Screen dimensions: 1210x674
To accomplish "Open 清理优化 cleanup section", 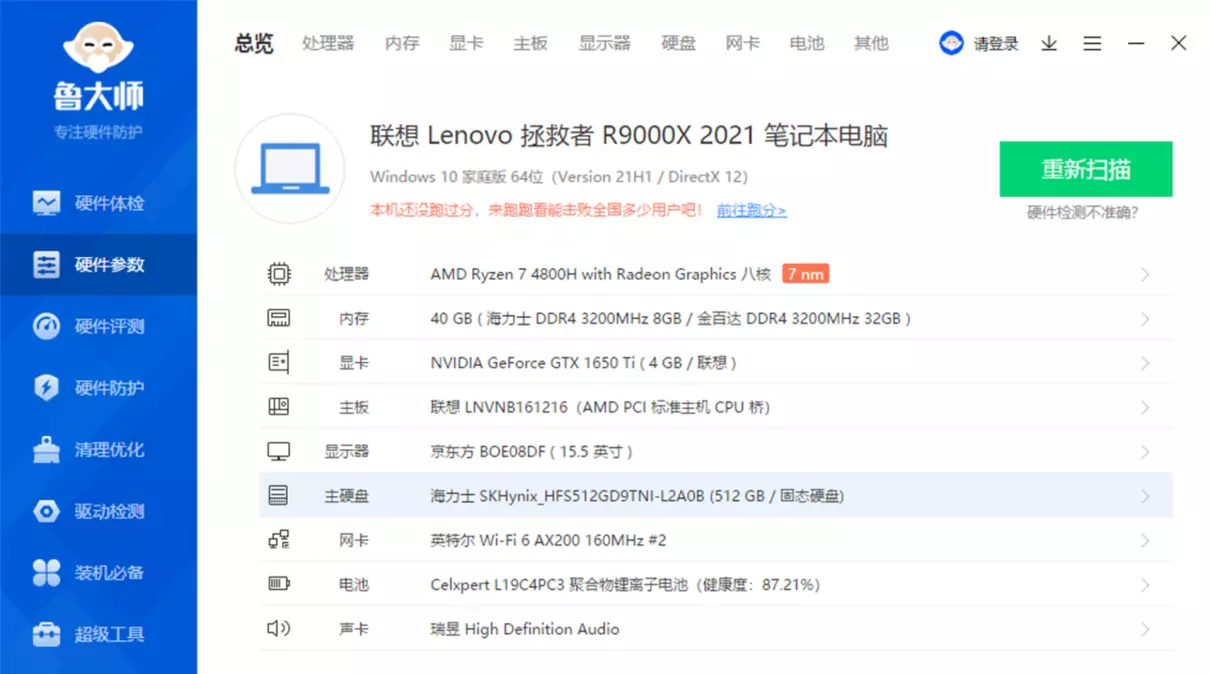I will coord(98,450).
